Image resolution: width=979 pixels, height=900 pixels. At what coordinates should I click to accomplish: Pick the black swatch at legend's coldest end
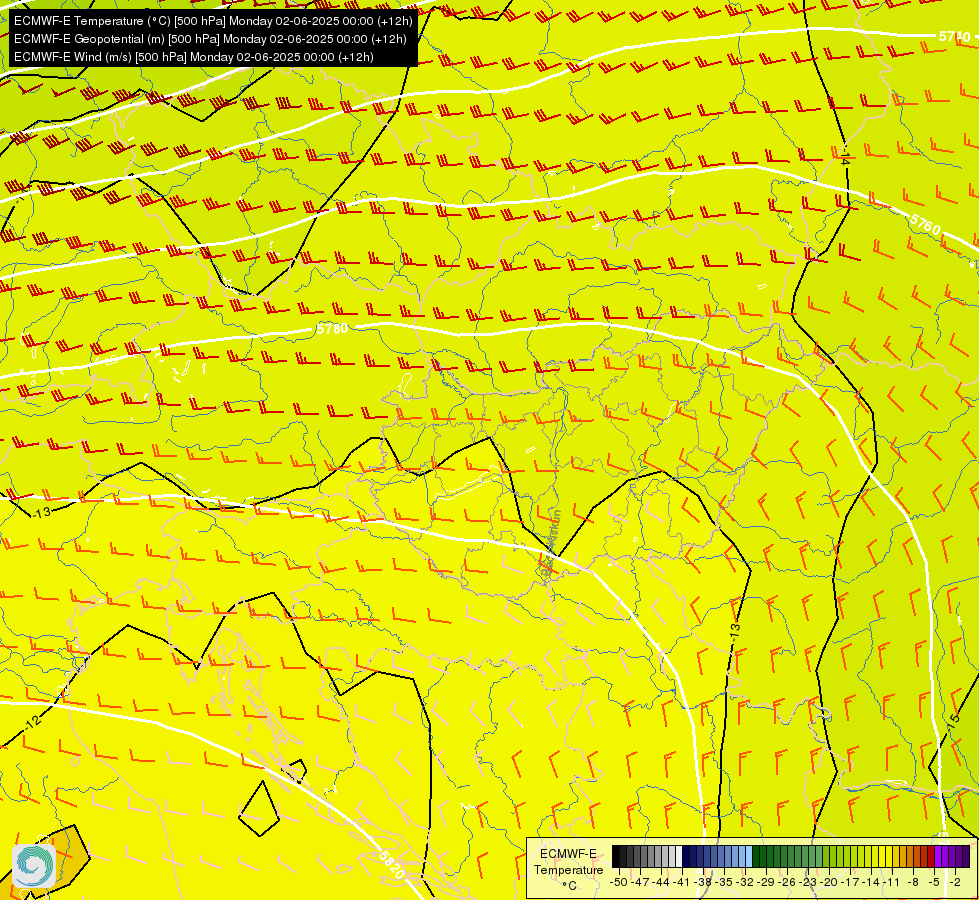pyautogui.click(x=616, y=857)
